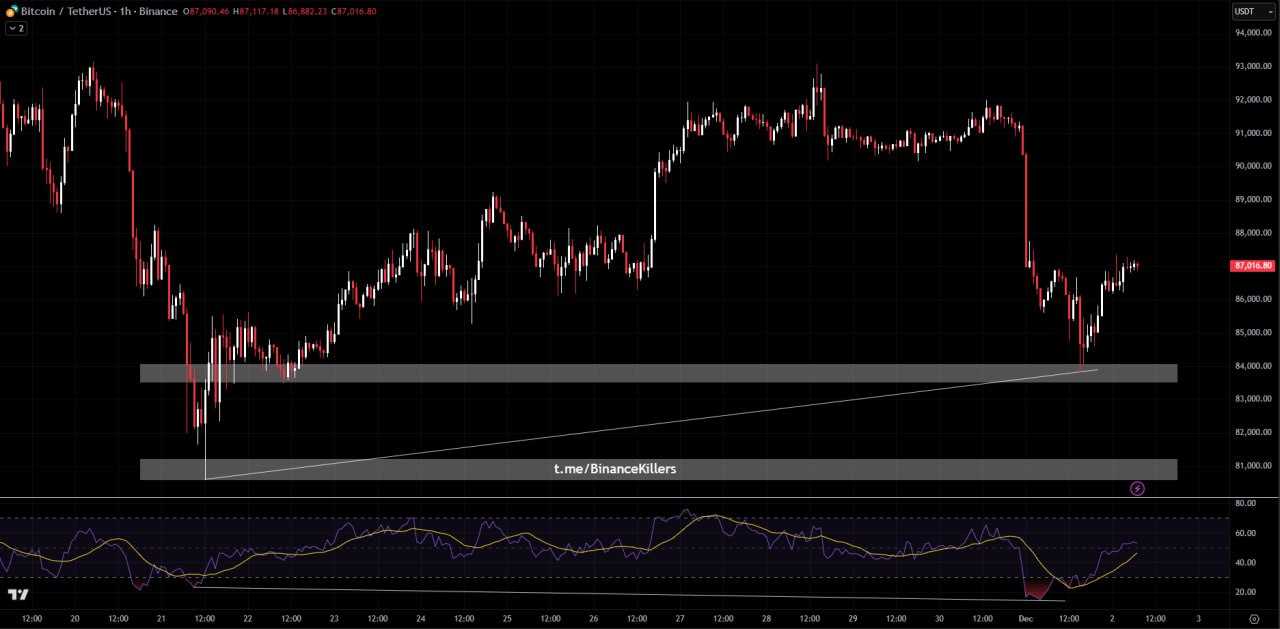The image size is (1280, 629).
Task: Select the RSI divergence trendline in lower pane
Action: click(x=600, y=593)
